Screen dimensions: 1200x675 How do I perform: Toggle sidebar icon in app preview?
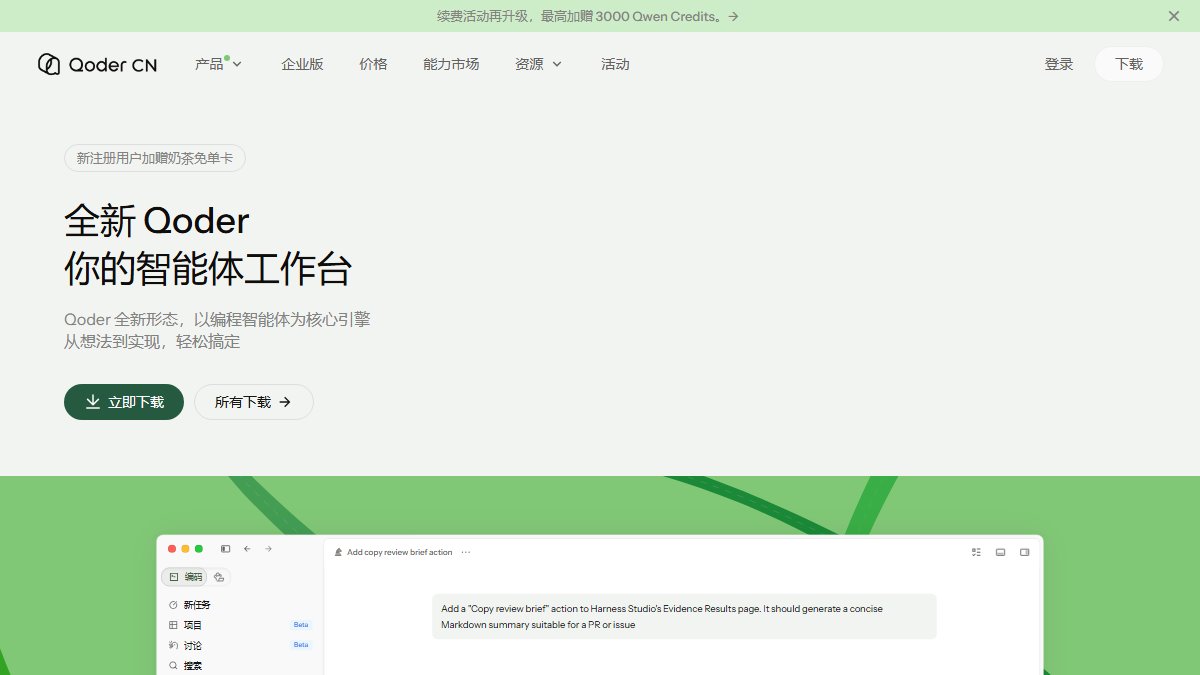[x=226, y=549]
